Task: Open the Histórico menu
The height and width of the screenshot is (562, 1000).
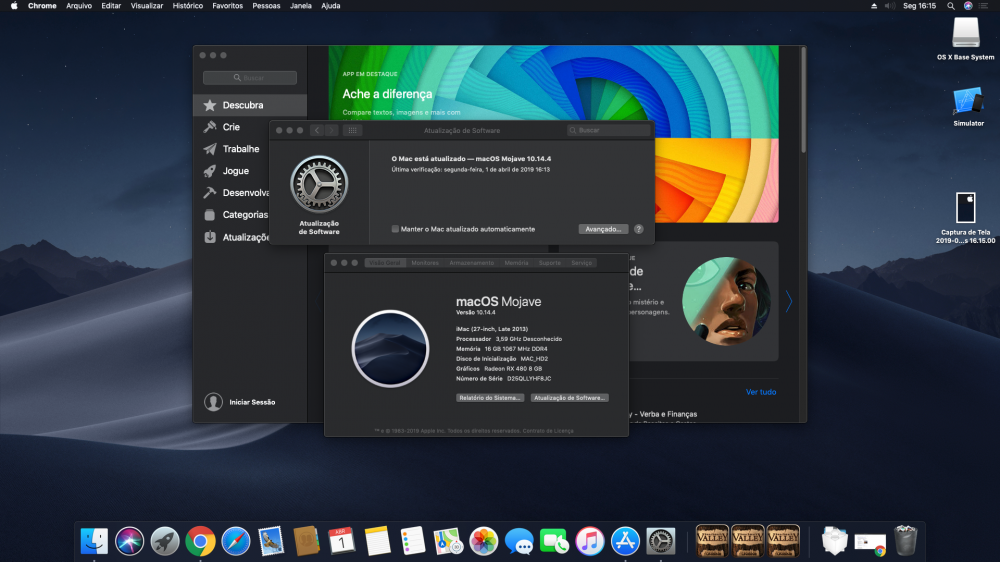Action: 188,6
